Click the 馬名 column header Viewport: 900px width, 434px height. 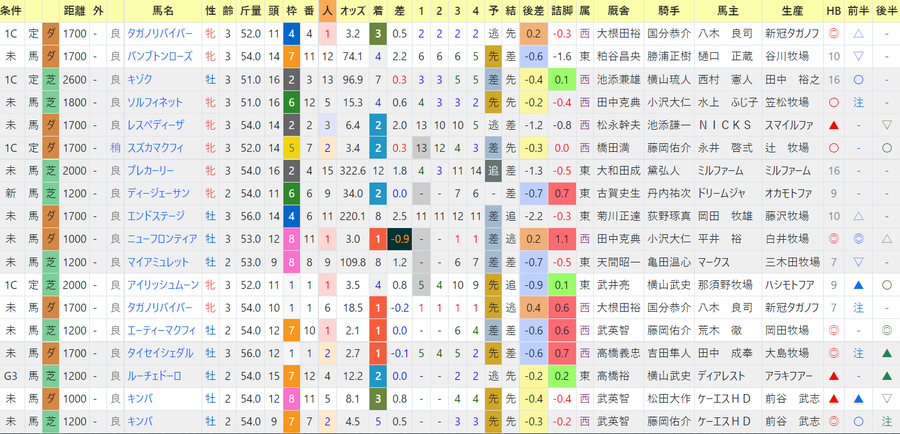(x=163, y=11)
